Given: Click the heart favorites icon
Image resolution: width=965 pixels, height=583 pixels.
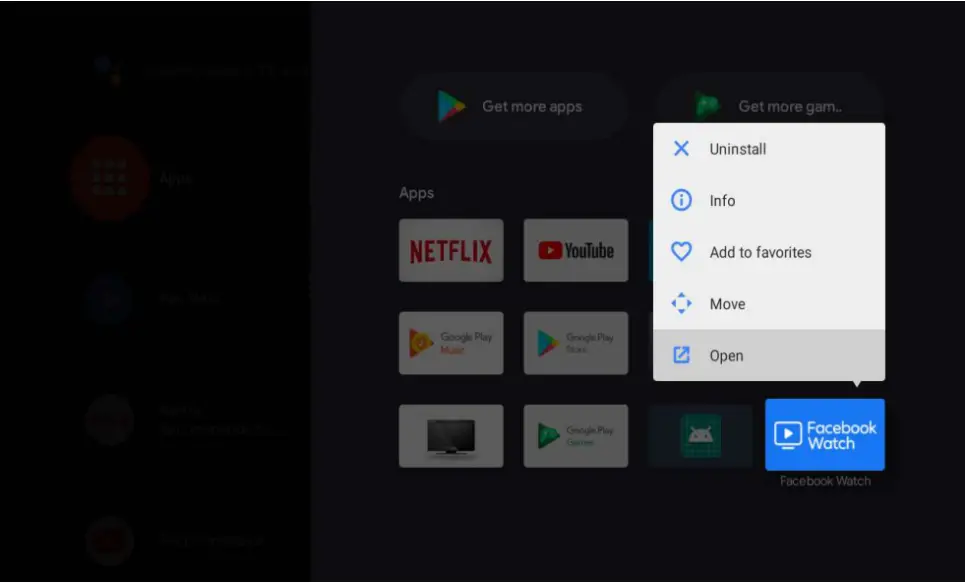Looking at the screenshot, I should [681, 252].
